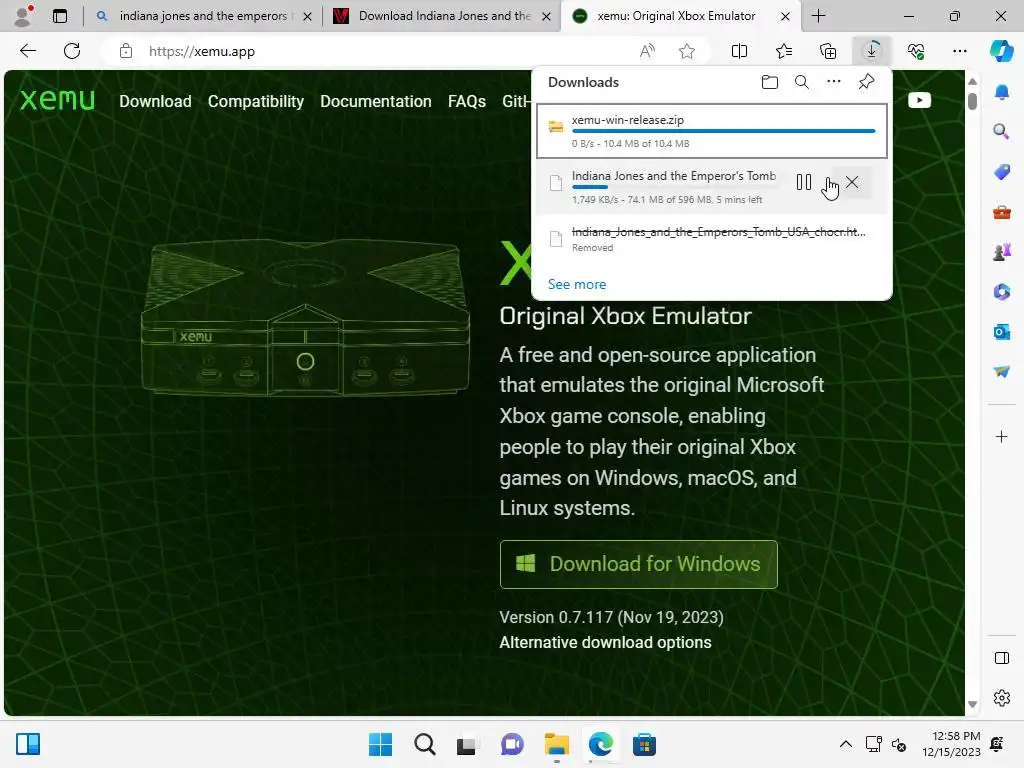Add a sidebar app with plus
Screen dimensions: 1024x768
(x=1001, y=436)
